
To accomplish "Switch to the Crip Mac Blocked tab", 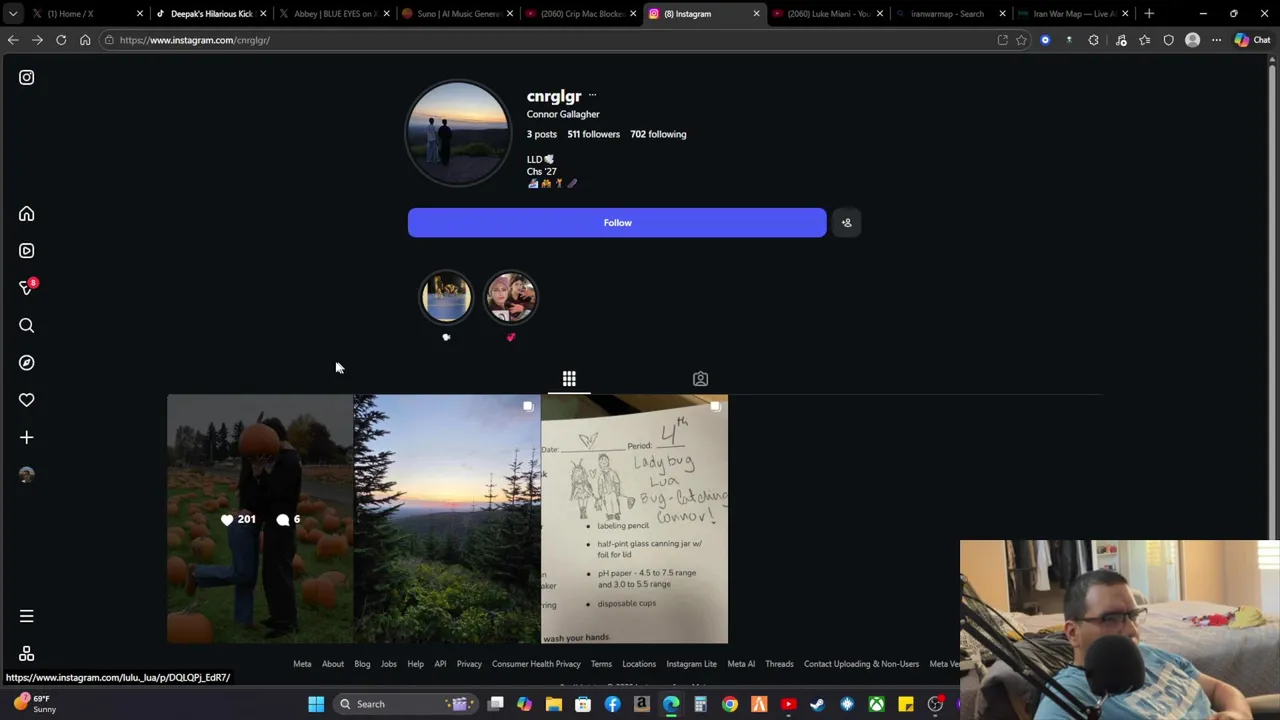I will click(580, 14).
